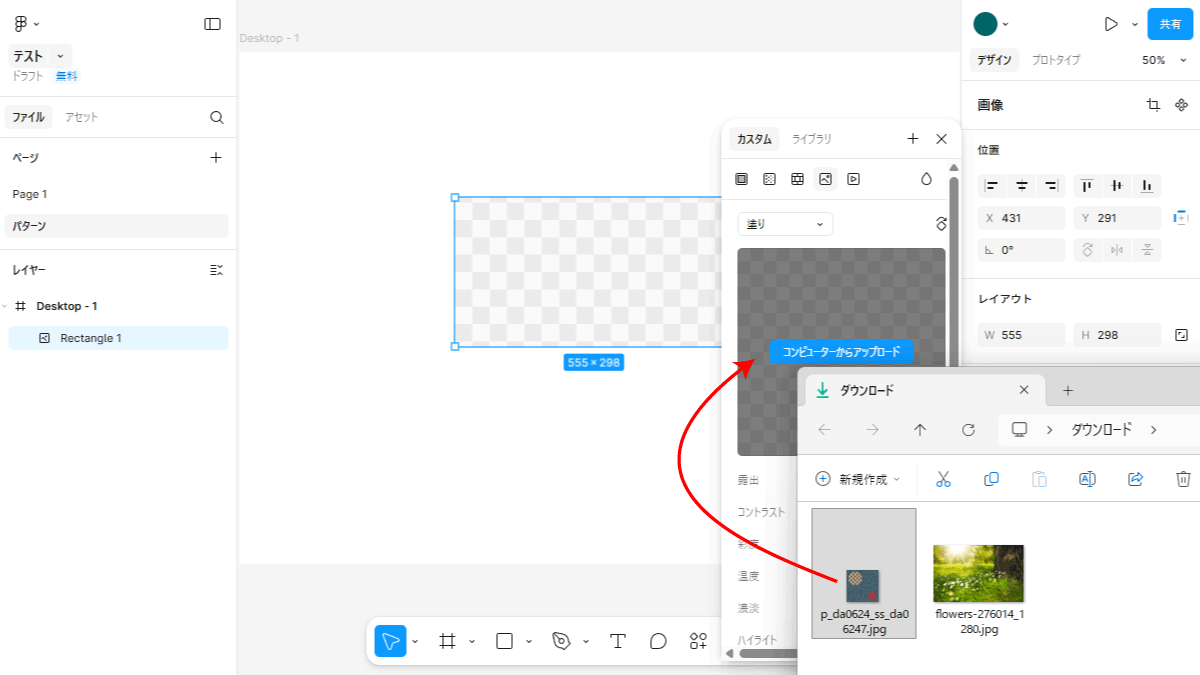
Task: Select the flowers-276014_1280.jpg thumbnail
Action: click(978, 574)
